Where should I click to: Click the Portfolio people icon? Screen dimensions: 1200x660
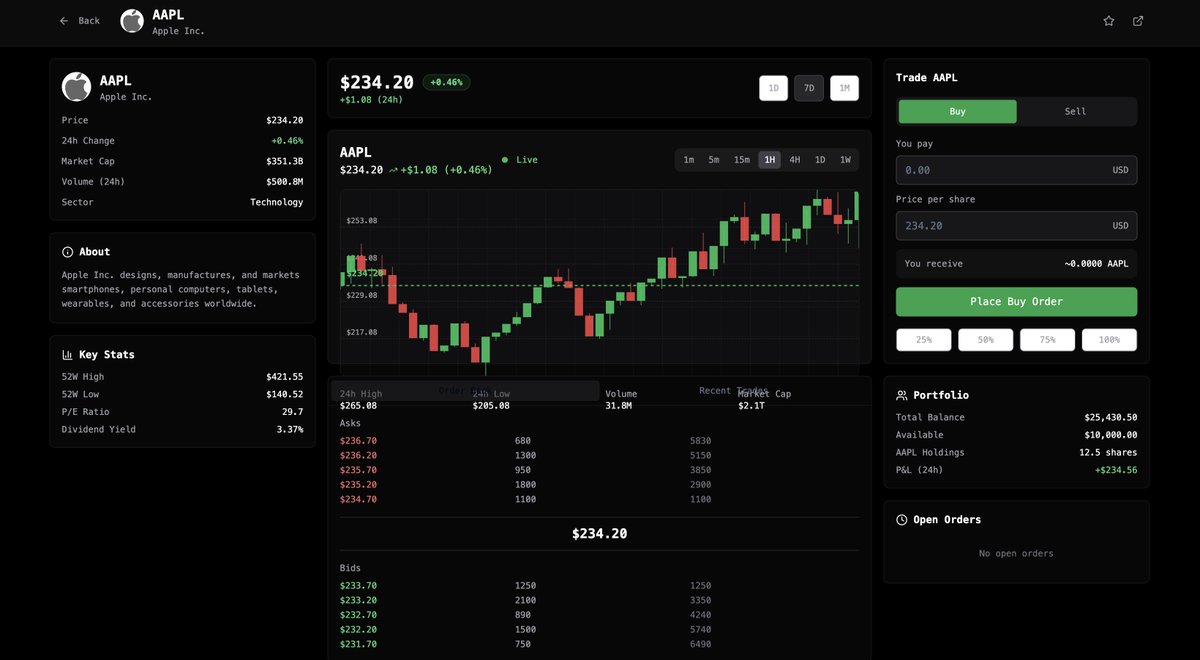pyautogui.click(x=902, y=396)
